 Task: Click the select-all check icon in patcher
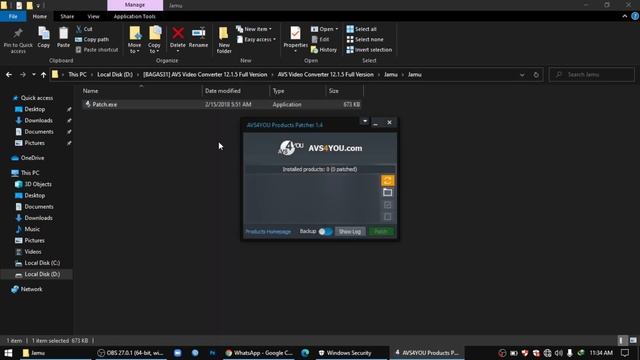tap(387, 204)
